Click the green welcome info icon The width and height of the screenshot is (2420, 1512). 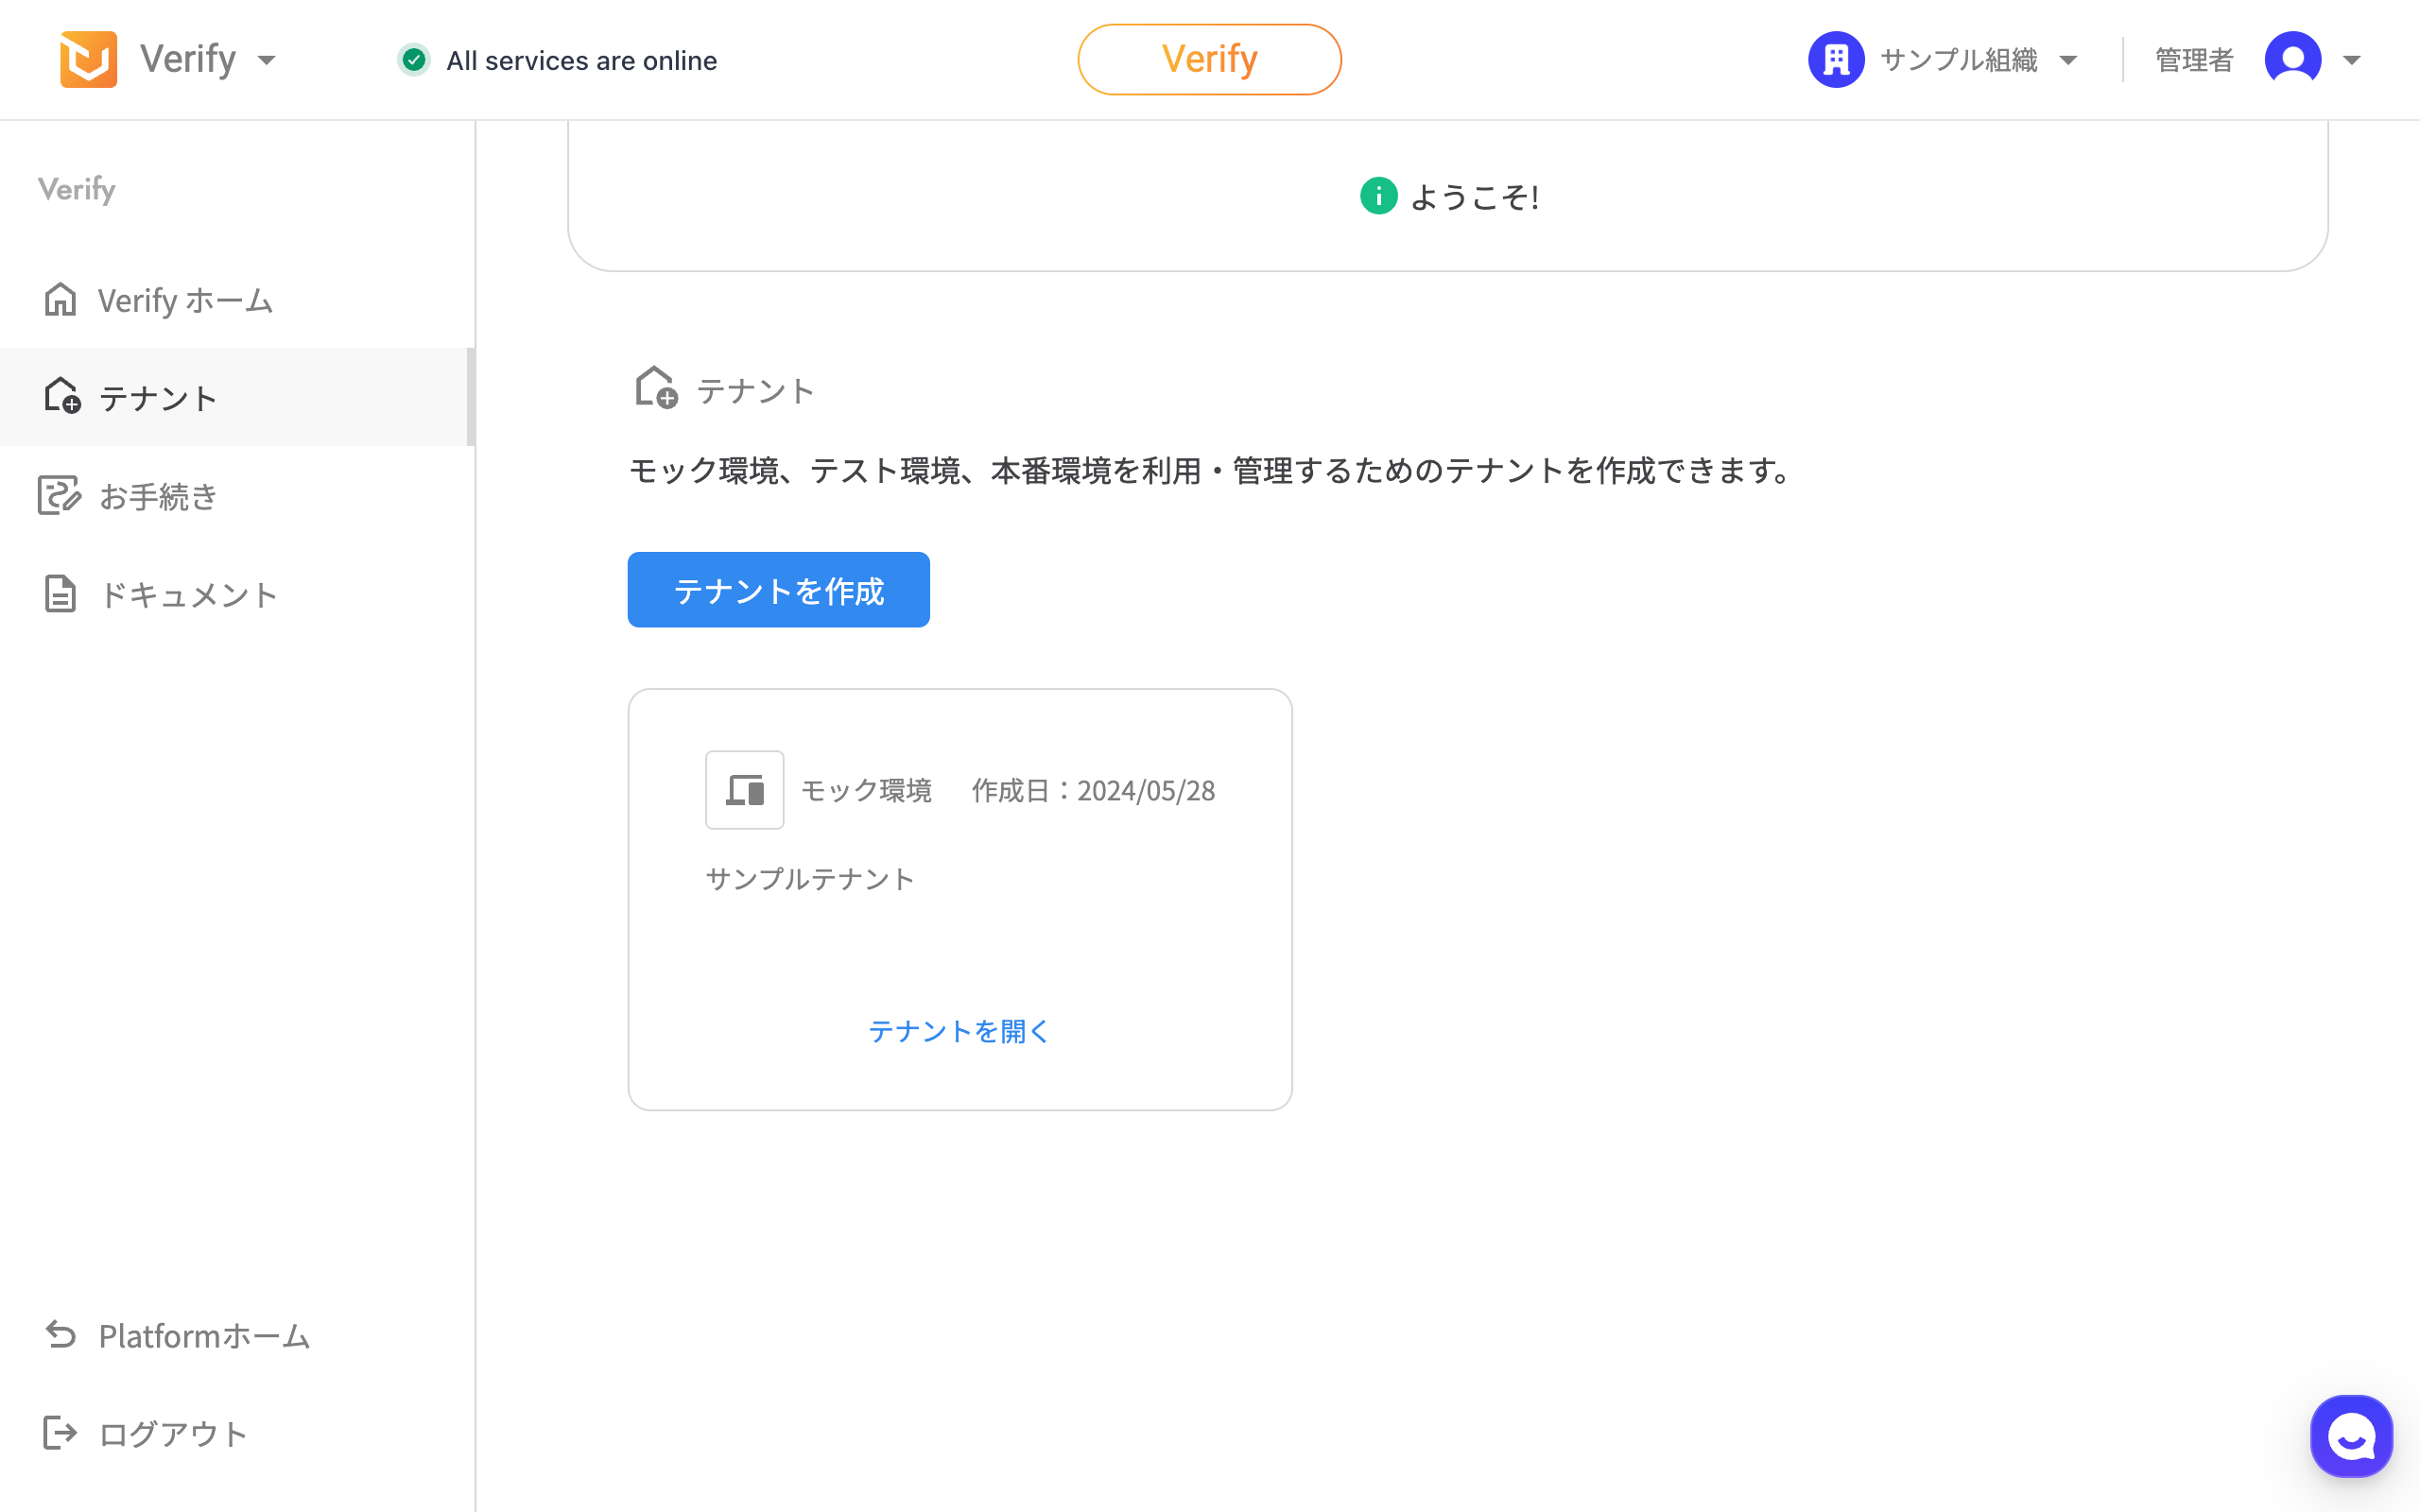[1378, 196]
